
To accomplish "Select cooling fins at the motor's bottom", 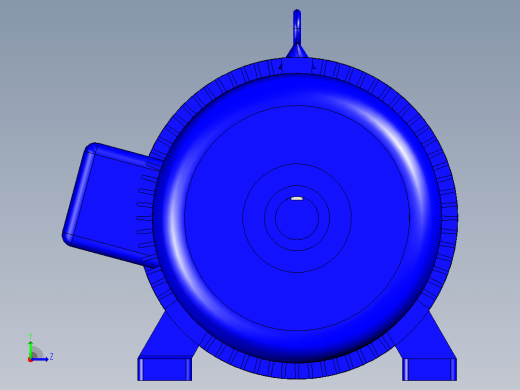I will pyautogui.click(x=297, y=371).
